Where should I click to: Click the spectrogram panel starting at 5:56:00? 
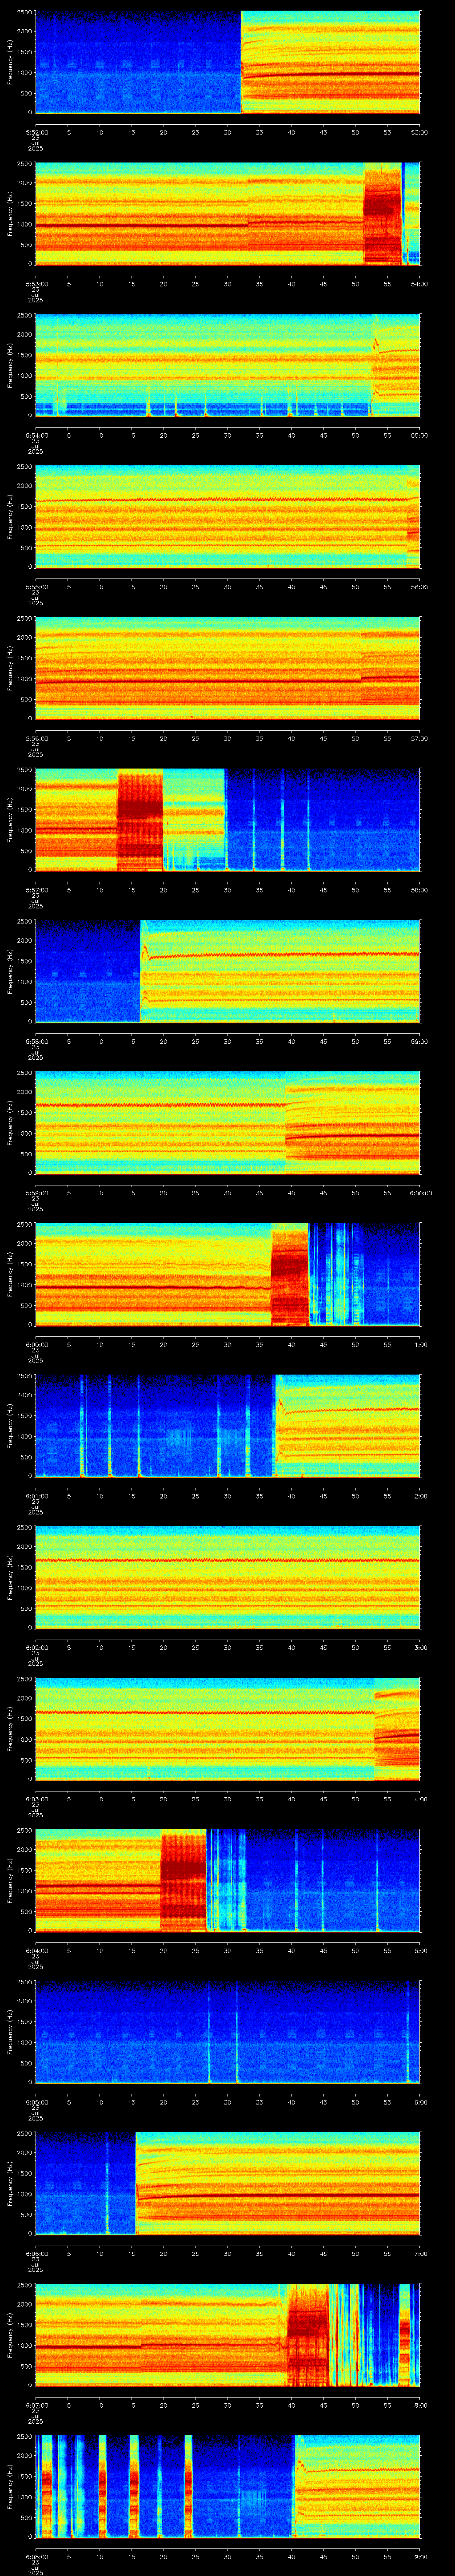tap(227, 668)
